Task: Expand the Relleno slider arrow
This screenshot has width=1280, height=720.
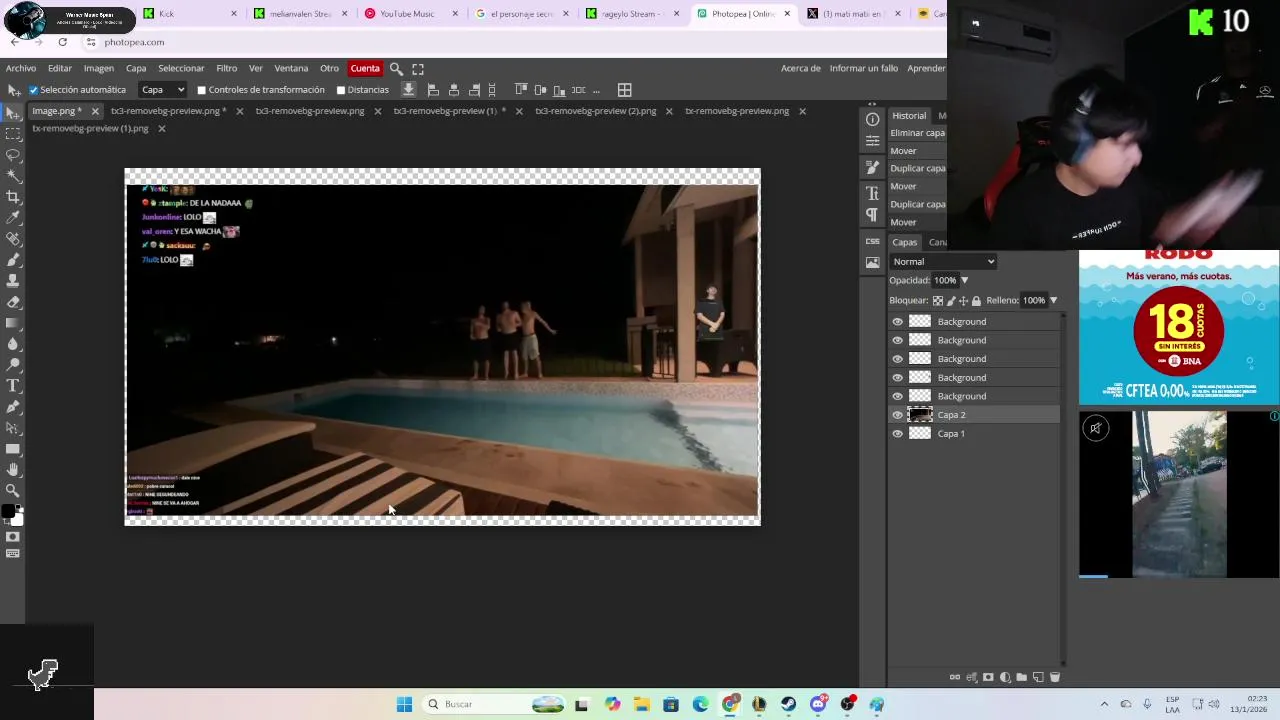Action: click(1053, 300)
